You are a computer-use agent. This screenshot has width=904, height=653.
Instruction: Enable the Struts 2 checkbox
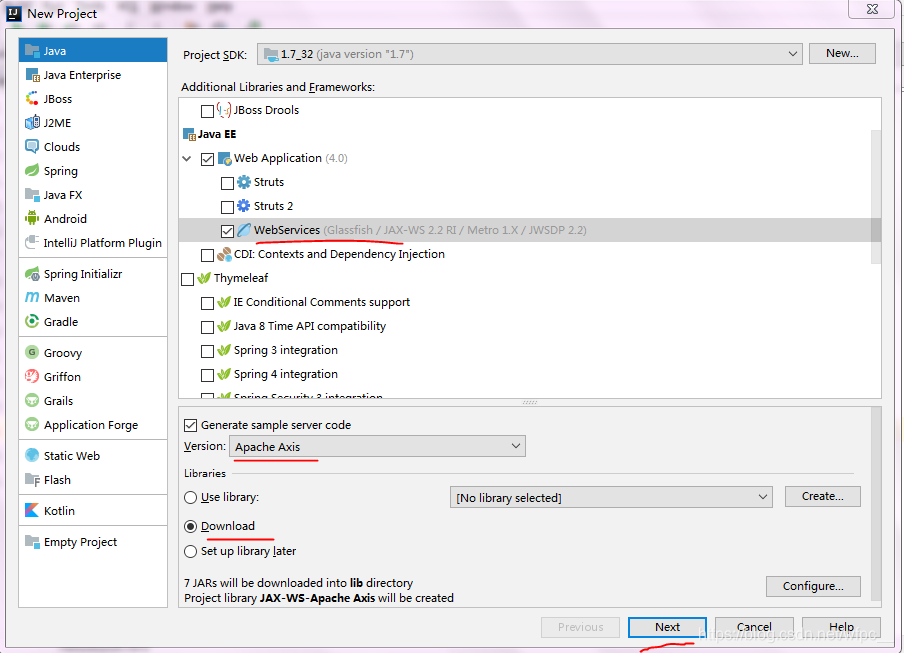pyautogui.click(x=227, y=207)
